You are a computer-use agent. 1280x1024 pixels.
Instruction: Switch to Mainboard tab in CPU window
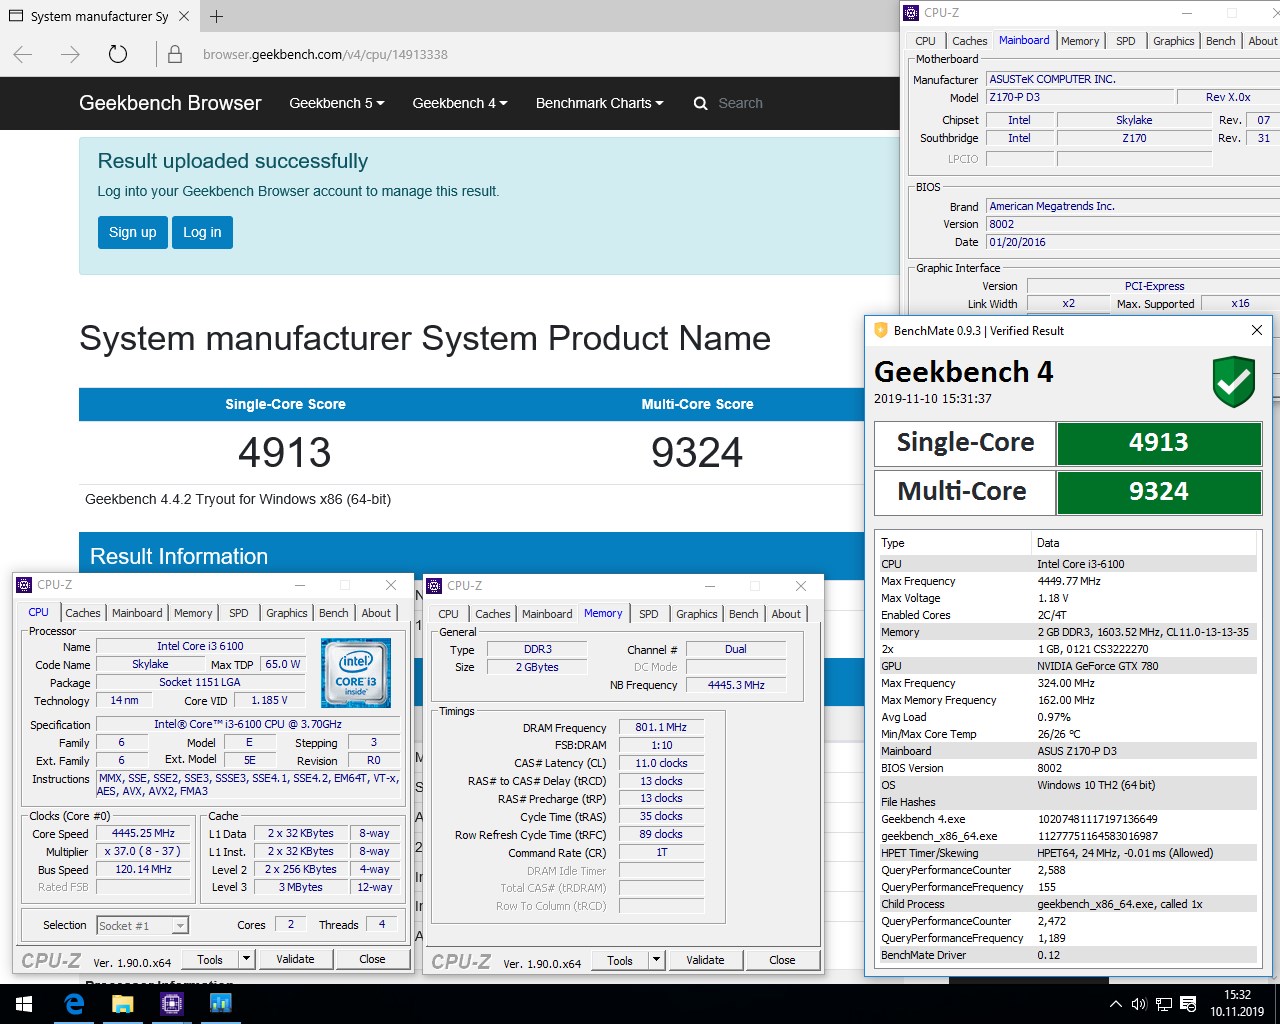(137, 613)
